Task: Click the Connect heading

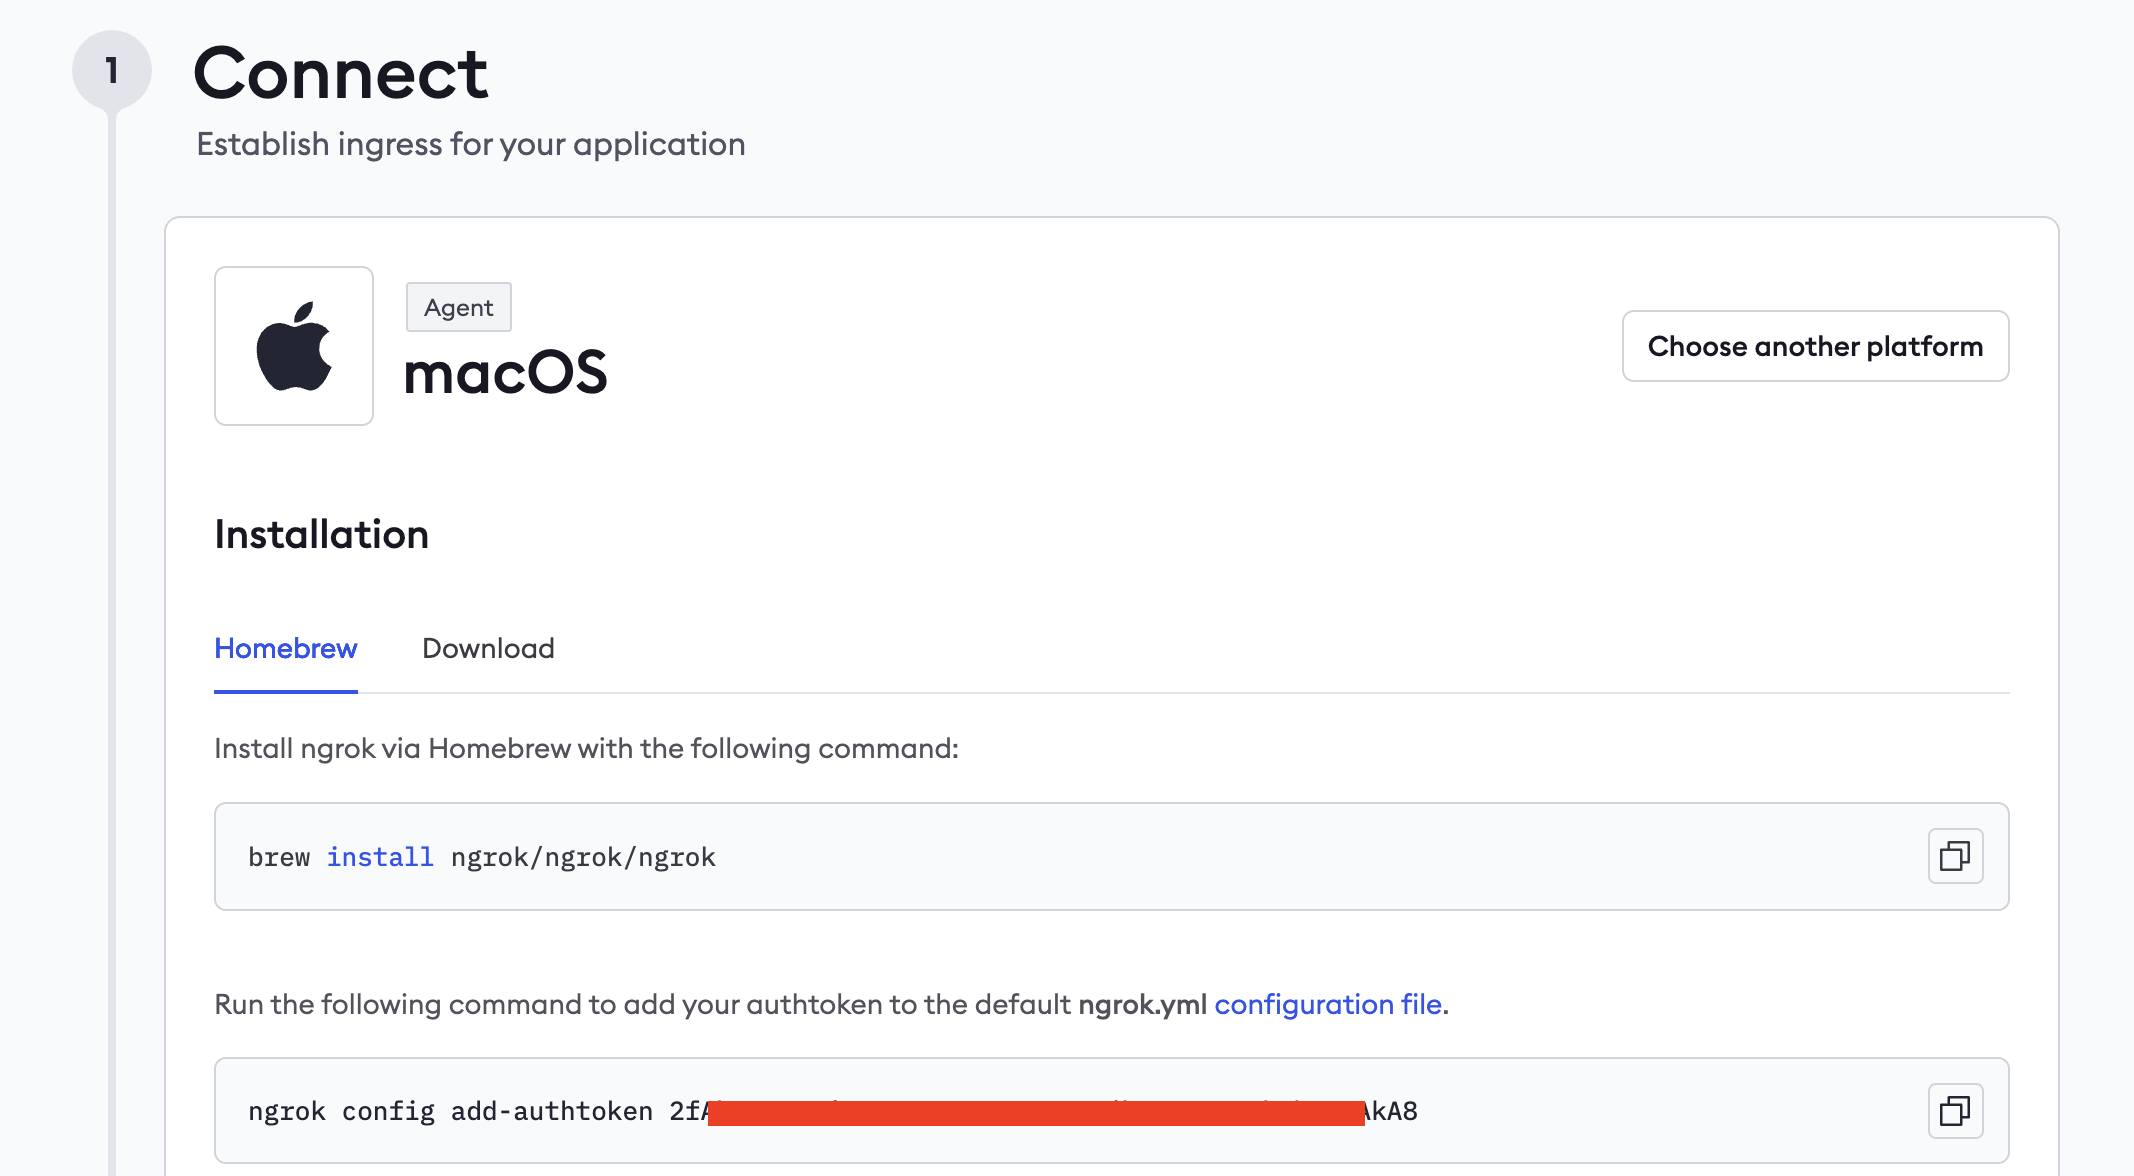Action: (340, 73)
